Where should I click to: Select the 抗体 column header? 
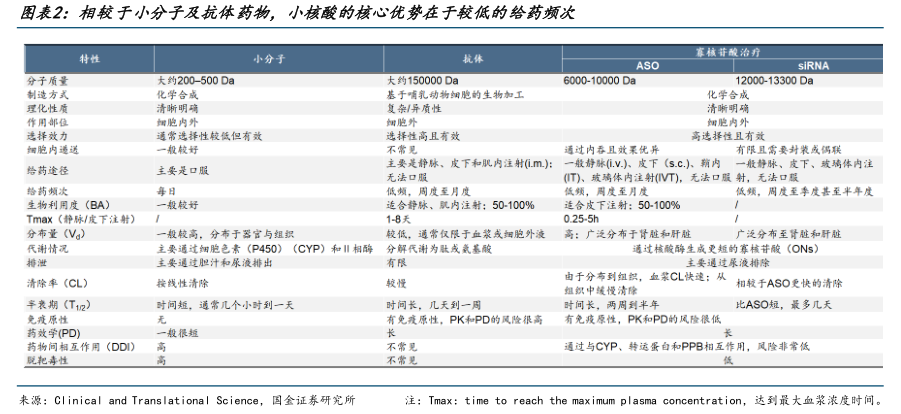tap(473, 59)
